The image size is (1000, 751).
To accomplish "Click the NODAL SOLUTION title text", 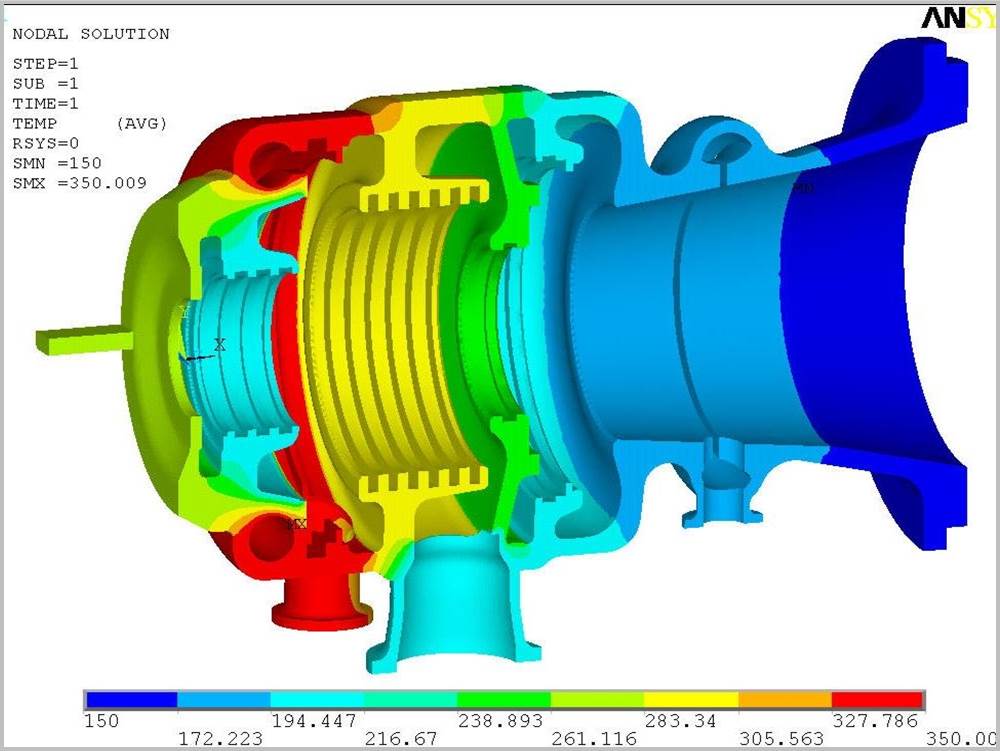I will tap(91, 34).
